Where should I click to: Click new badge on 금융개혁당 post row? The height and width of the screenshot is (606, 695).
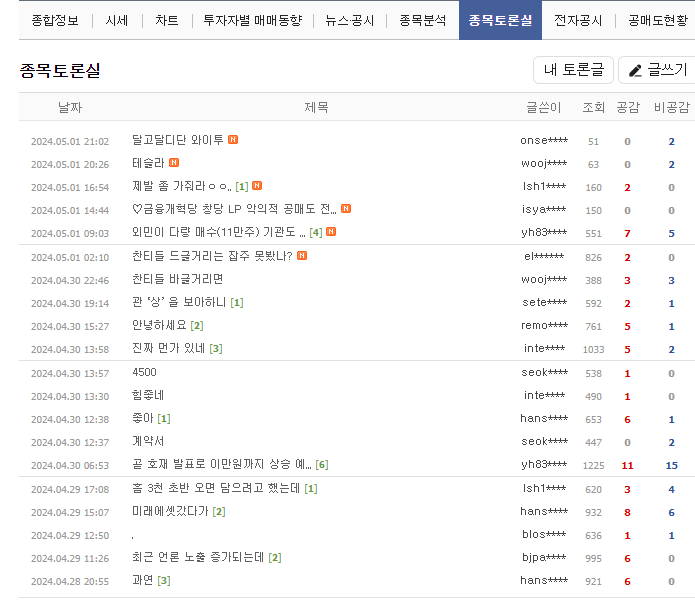click(346, 208)
